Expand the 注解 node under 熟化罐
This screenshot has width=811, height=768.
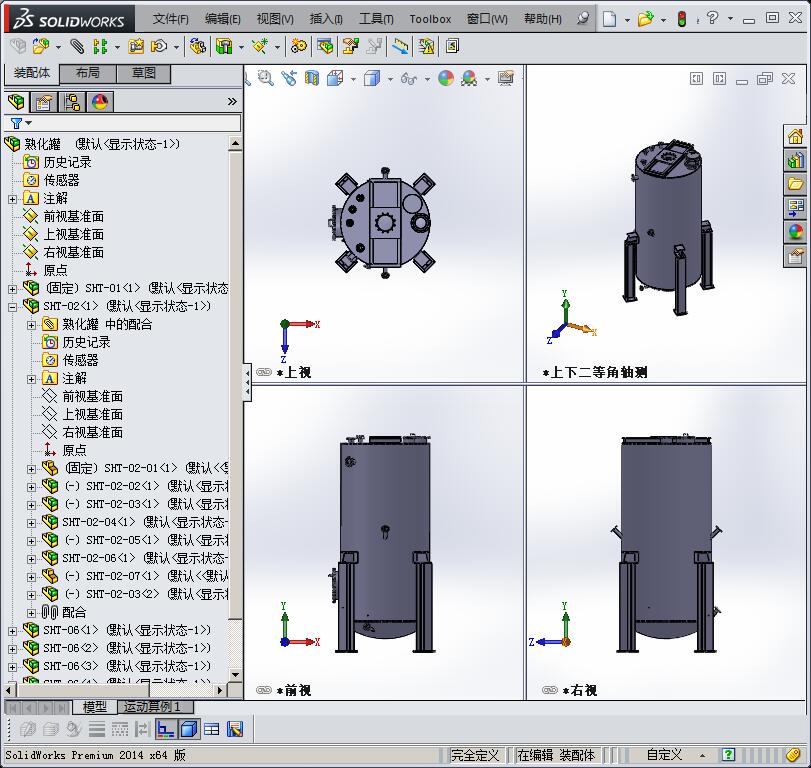[x=12, y=199]
